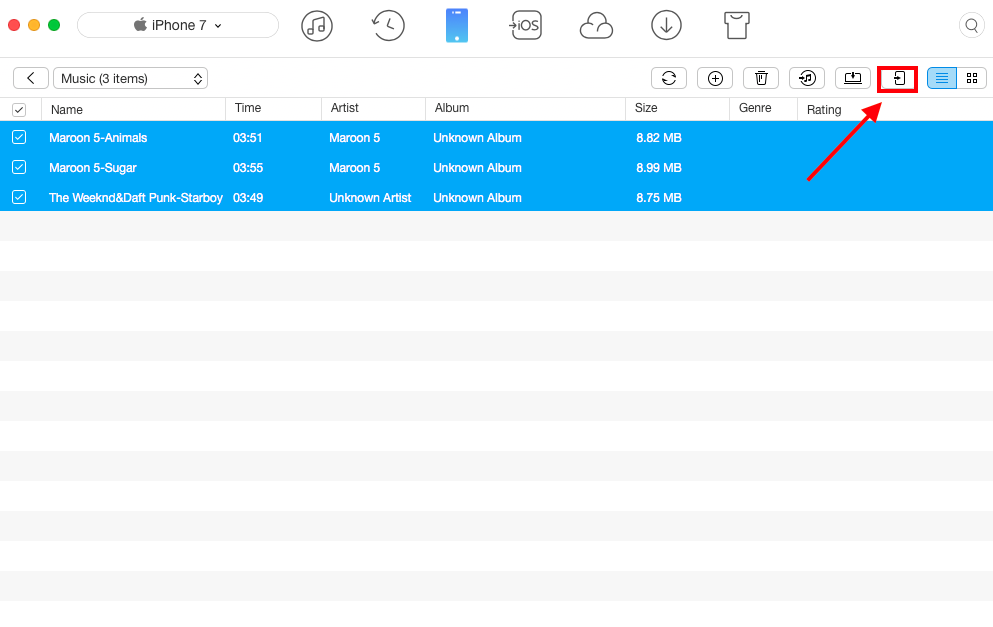Click Maroon 5 artist in Animals row
This screenshot has width=993, height=627.
coord(355,137)
